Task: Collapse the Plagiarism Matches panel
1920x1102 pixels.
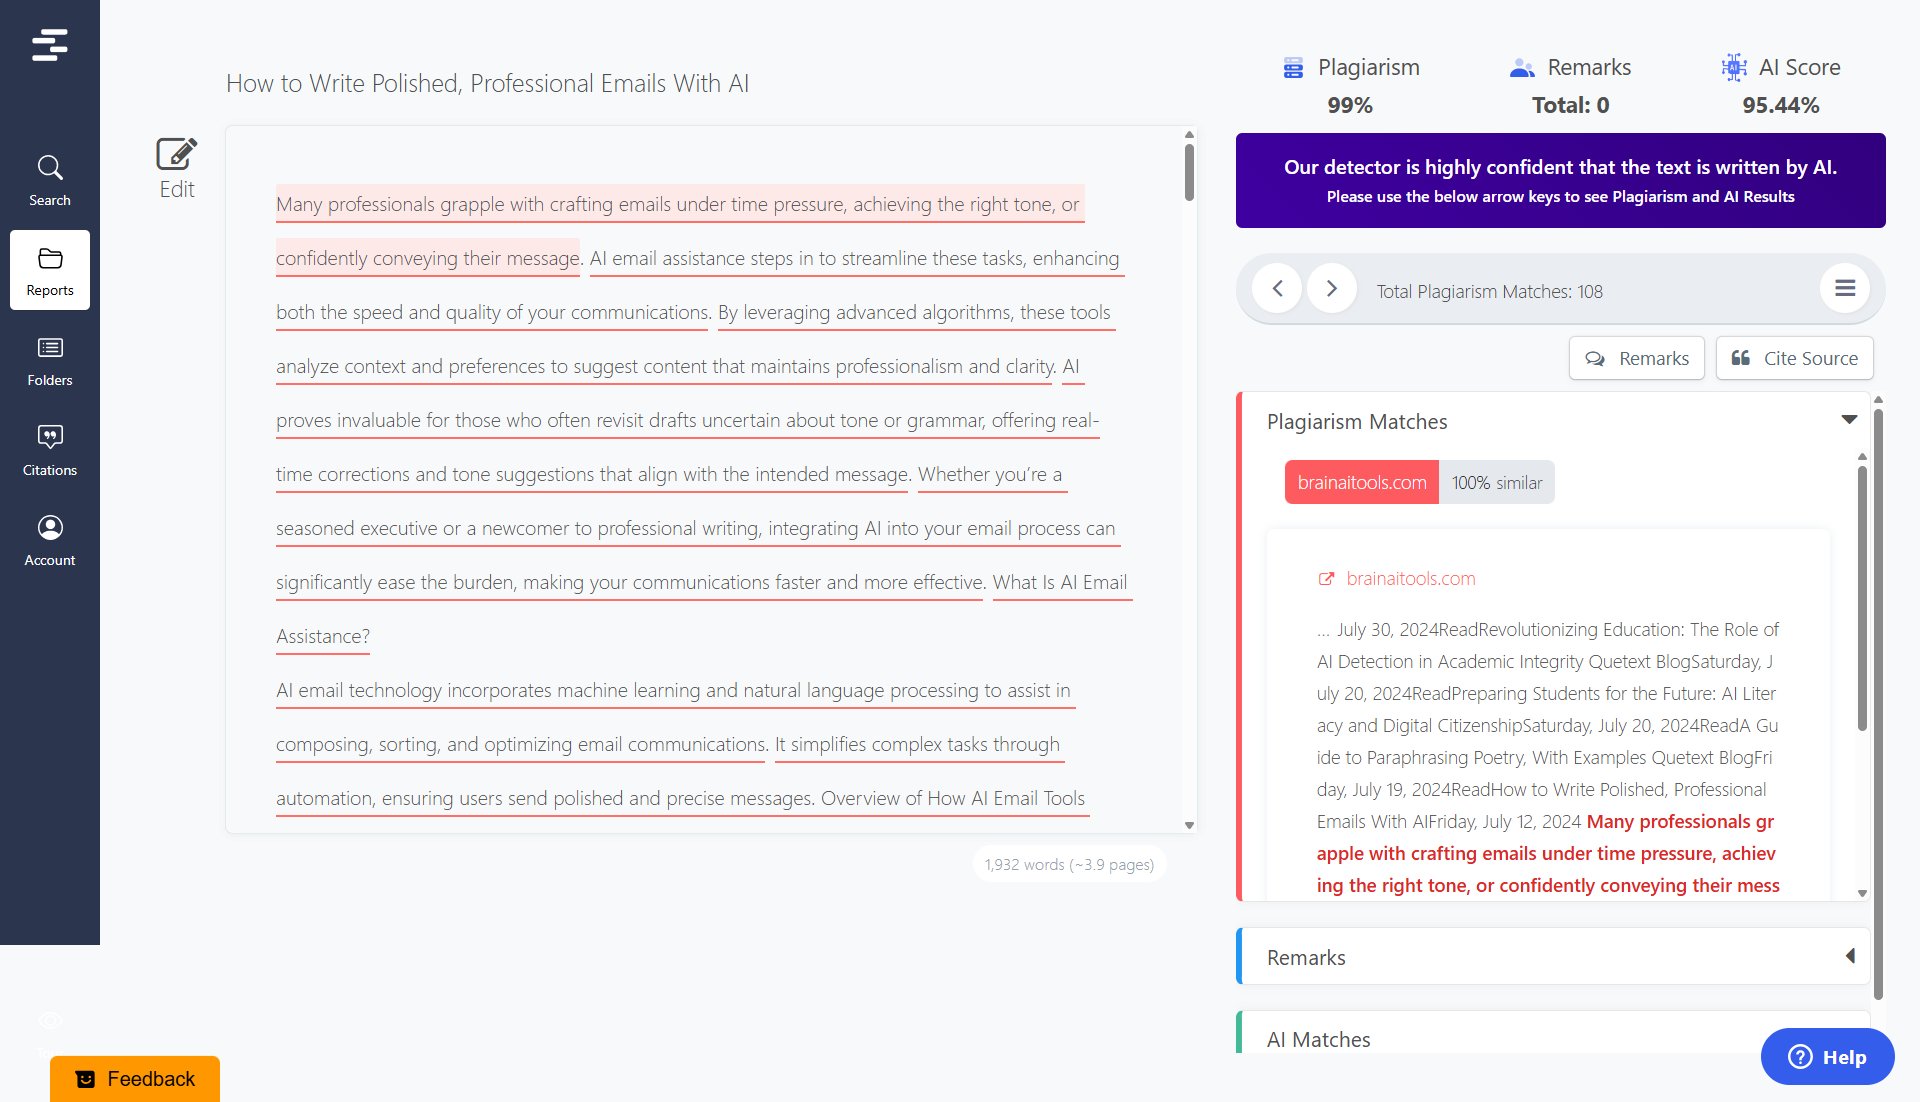Action: pyautogui.click(x=1849, y=420)
